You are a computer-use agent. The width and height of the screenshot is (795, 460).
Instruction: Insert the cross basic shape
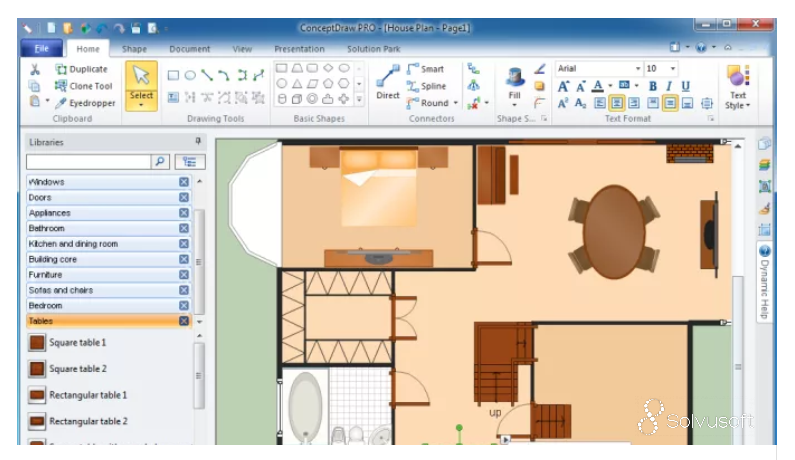[x=344, y=99]
